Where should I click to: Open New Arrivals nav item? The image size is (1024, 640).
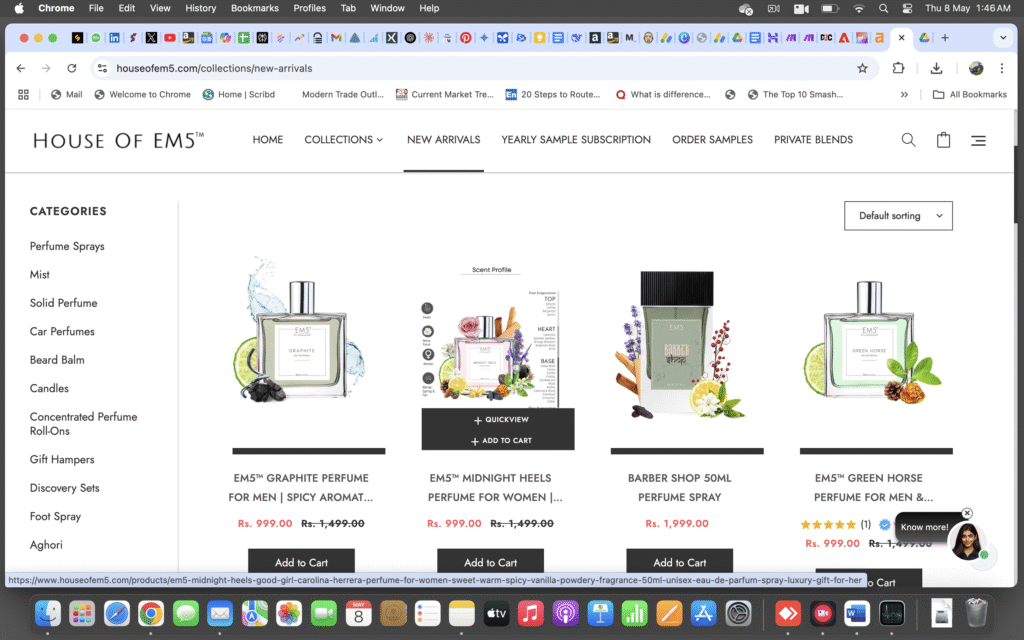click(443, 140)
